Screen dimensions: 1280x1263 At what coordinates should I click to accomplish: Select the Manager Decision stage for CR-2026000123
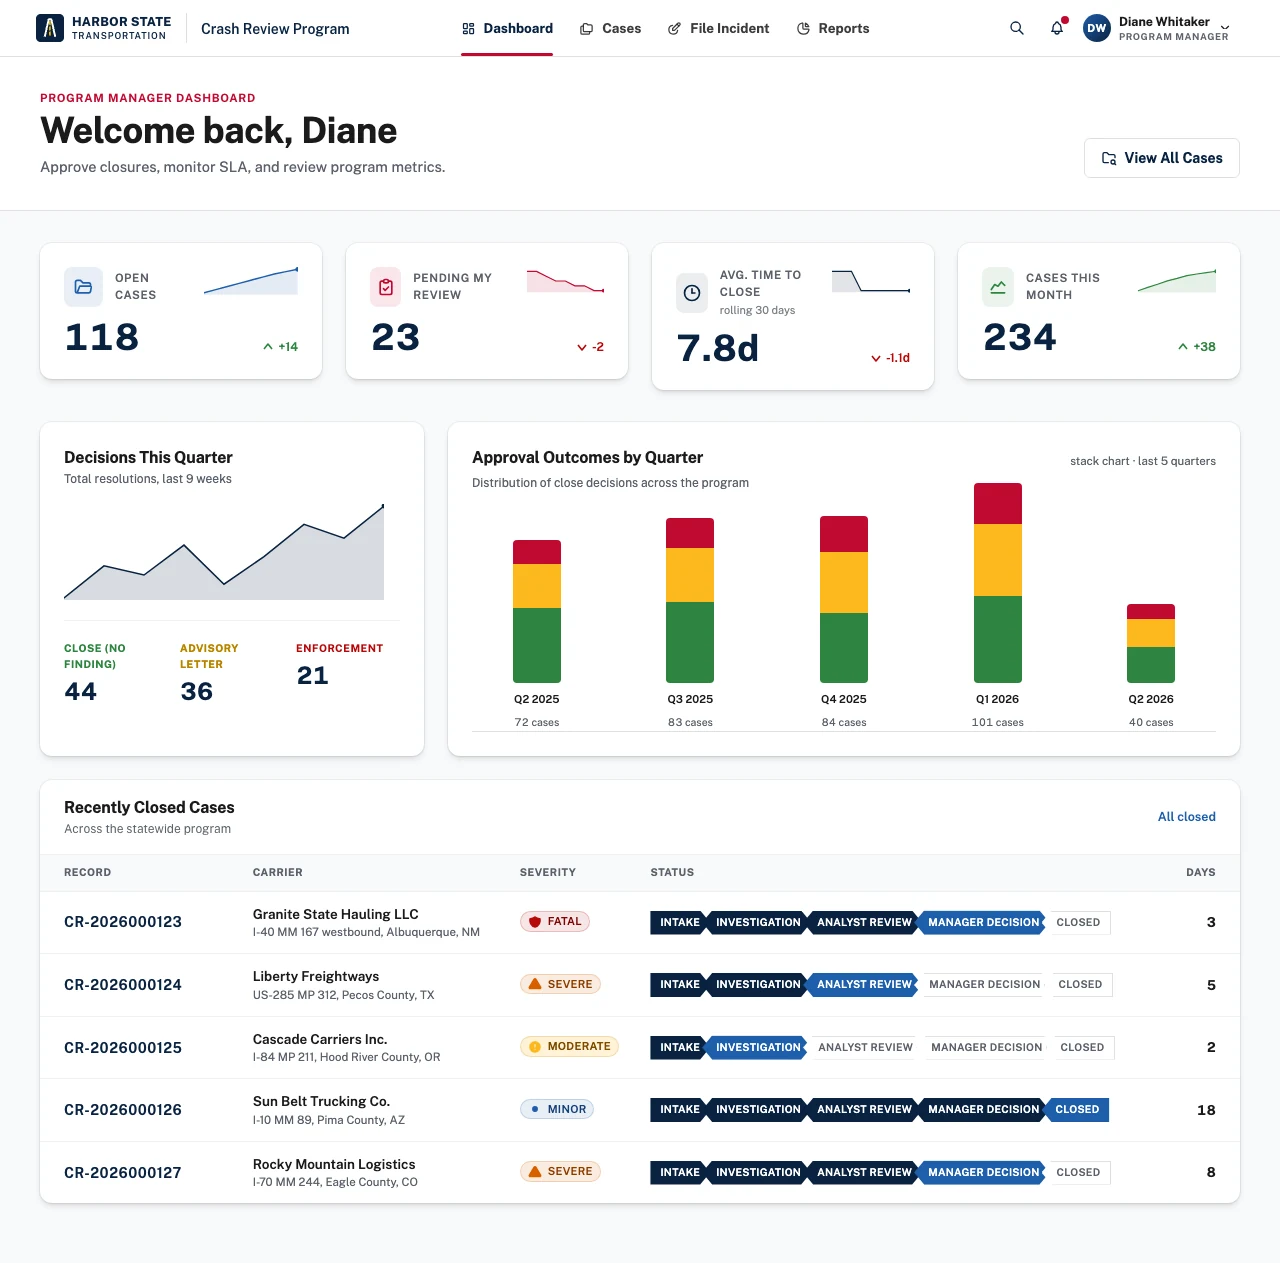[982, 922]
